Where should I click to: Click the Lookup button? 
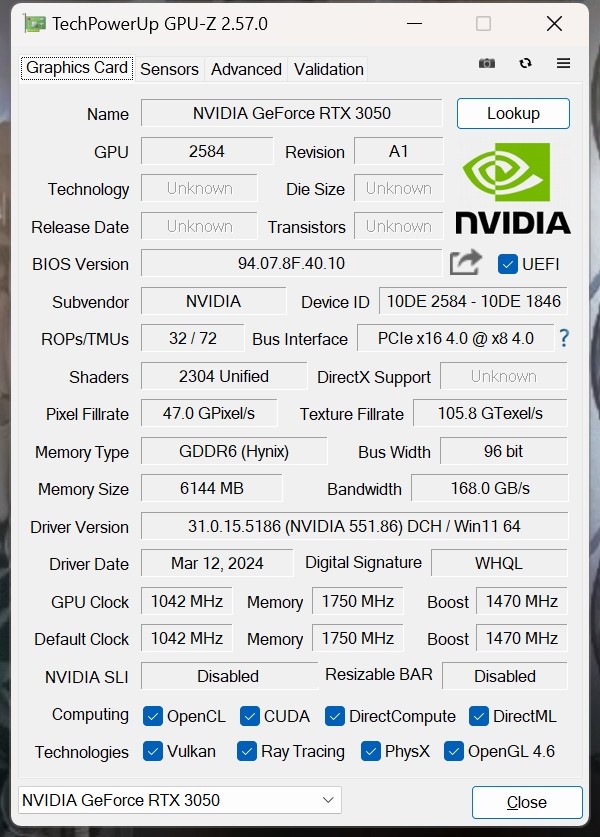pos(513,113)
